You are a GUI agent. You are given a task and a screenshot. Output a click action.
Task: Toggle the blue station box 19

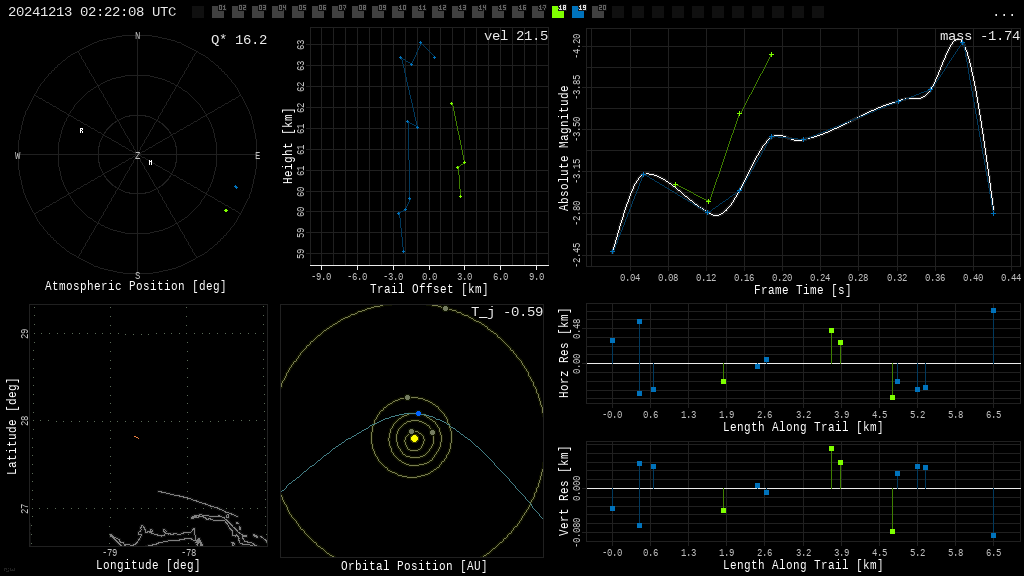[x=578, y=12]
